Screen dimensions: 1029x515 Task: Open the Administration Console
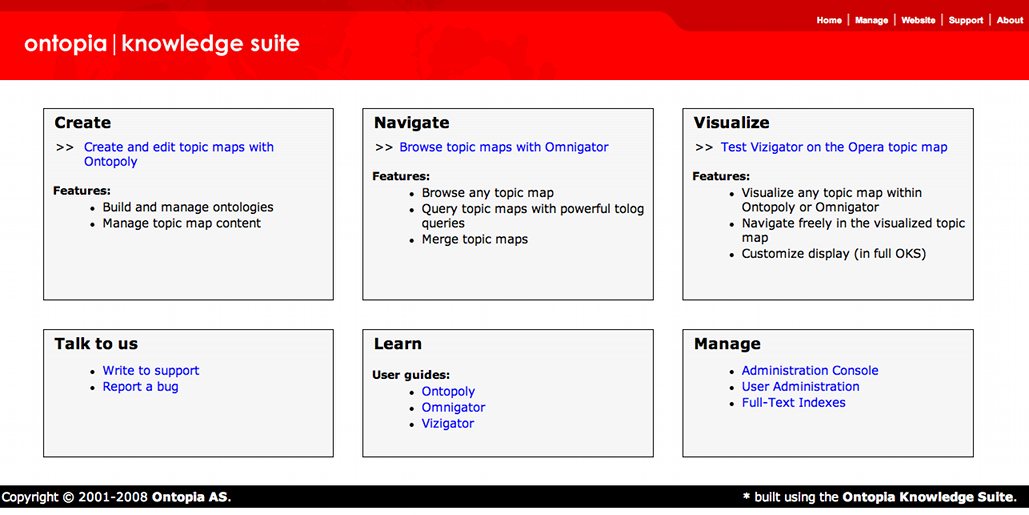[x=809, y=370]
